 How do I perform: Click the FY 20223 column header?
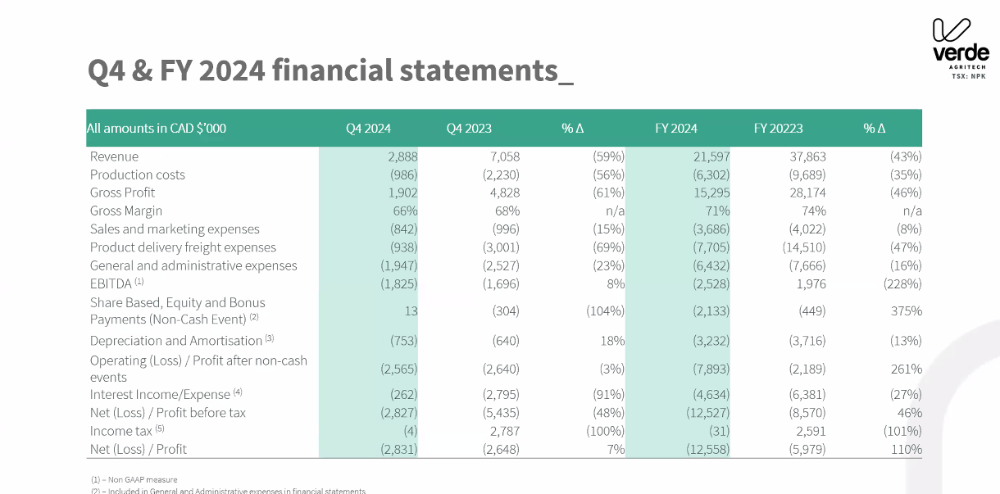[x=778, y=129]
